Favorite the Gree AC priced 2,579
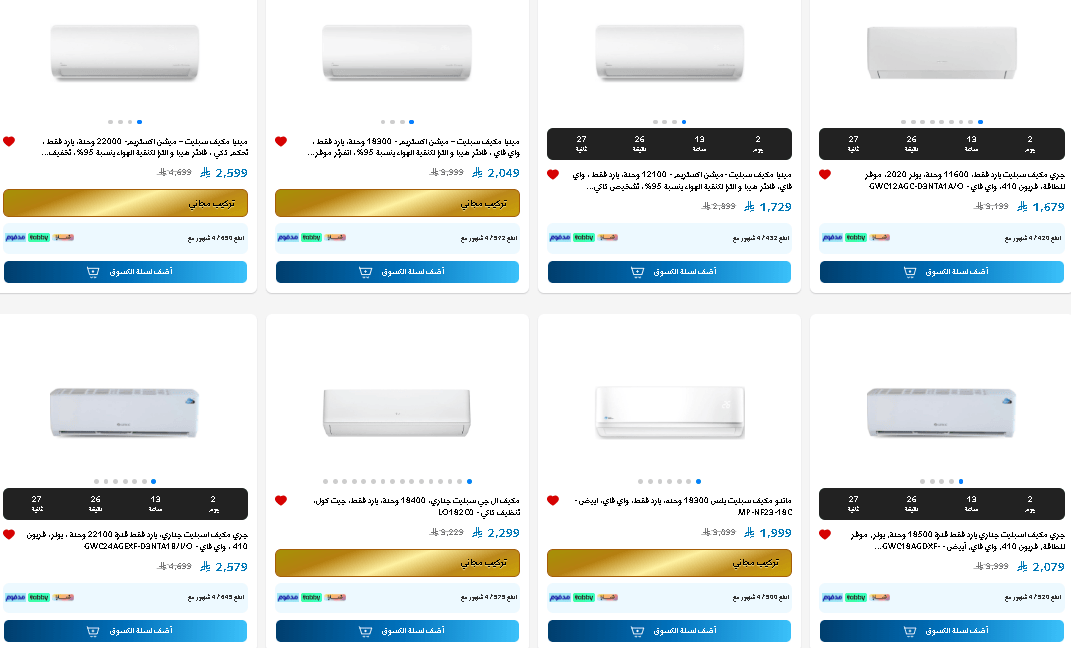1071x648 pixels. [9, 535]
